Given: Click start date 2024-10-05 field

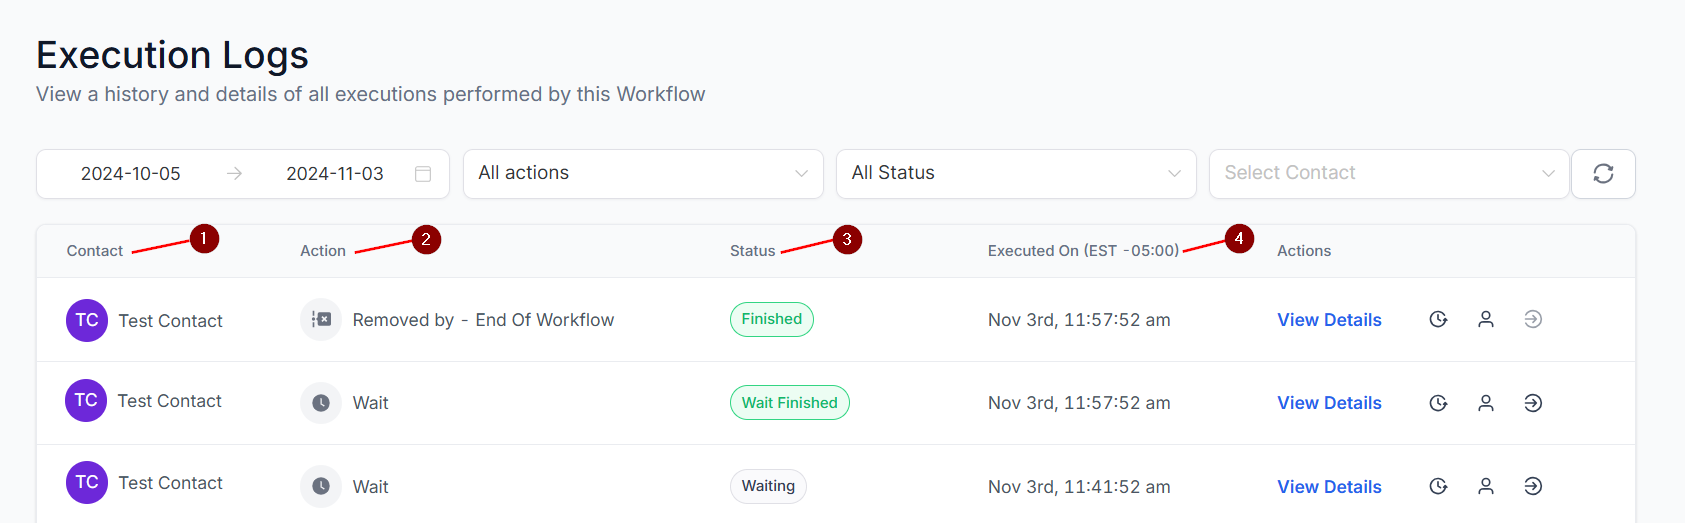Looking at the screenshot, I should (x=131, y=174).
